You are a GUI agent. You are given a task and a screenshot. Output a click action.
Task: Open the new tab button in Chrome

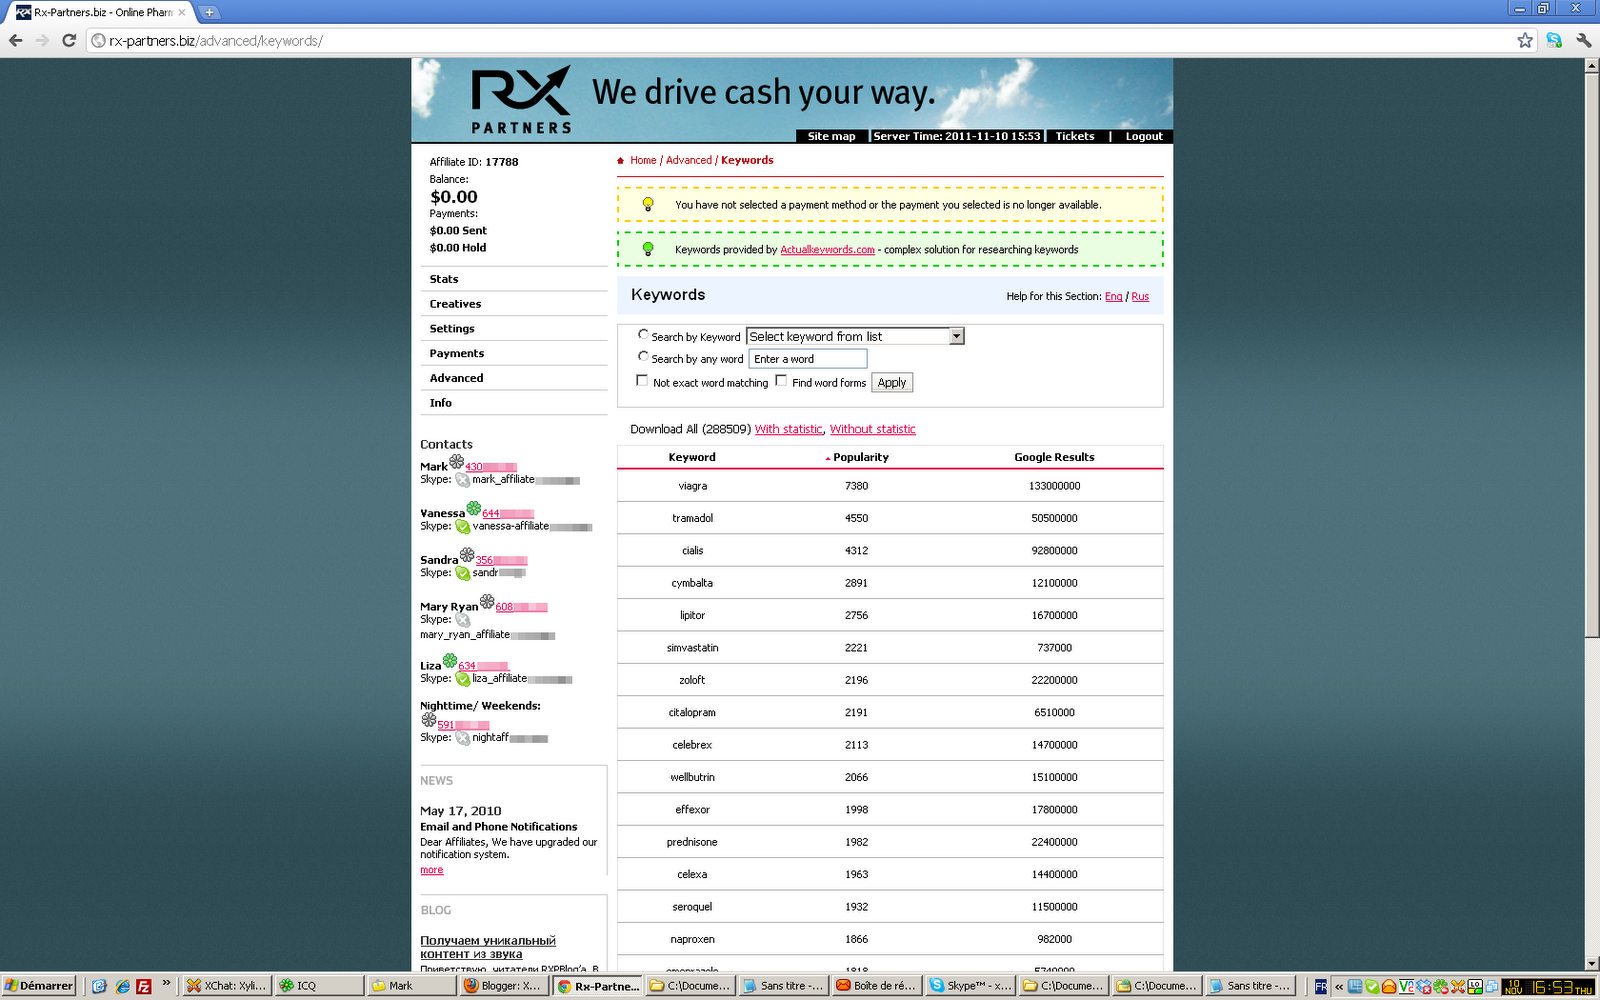[x=209, y=12]
